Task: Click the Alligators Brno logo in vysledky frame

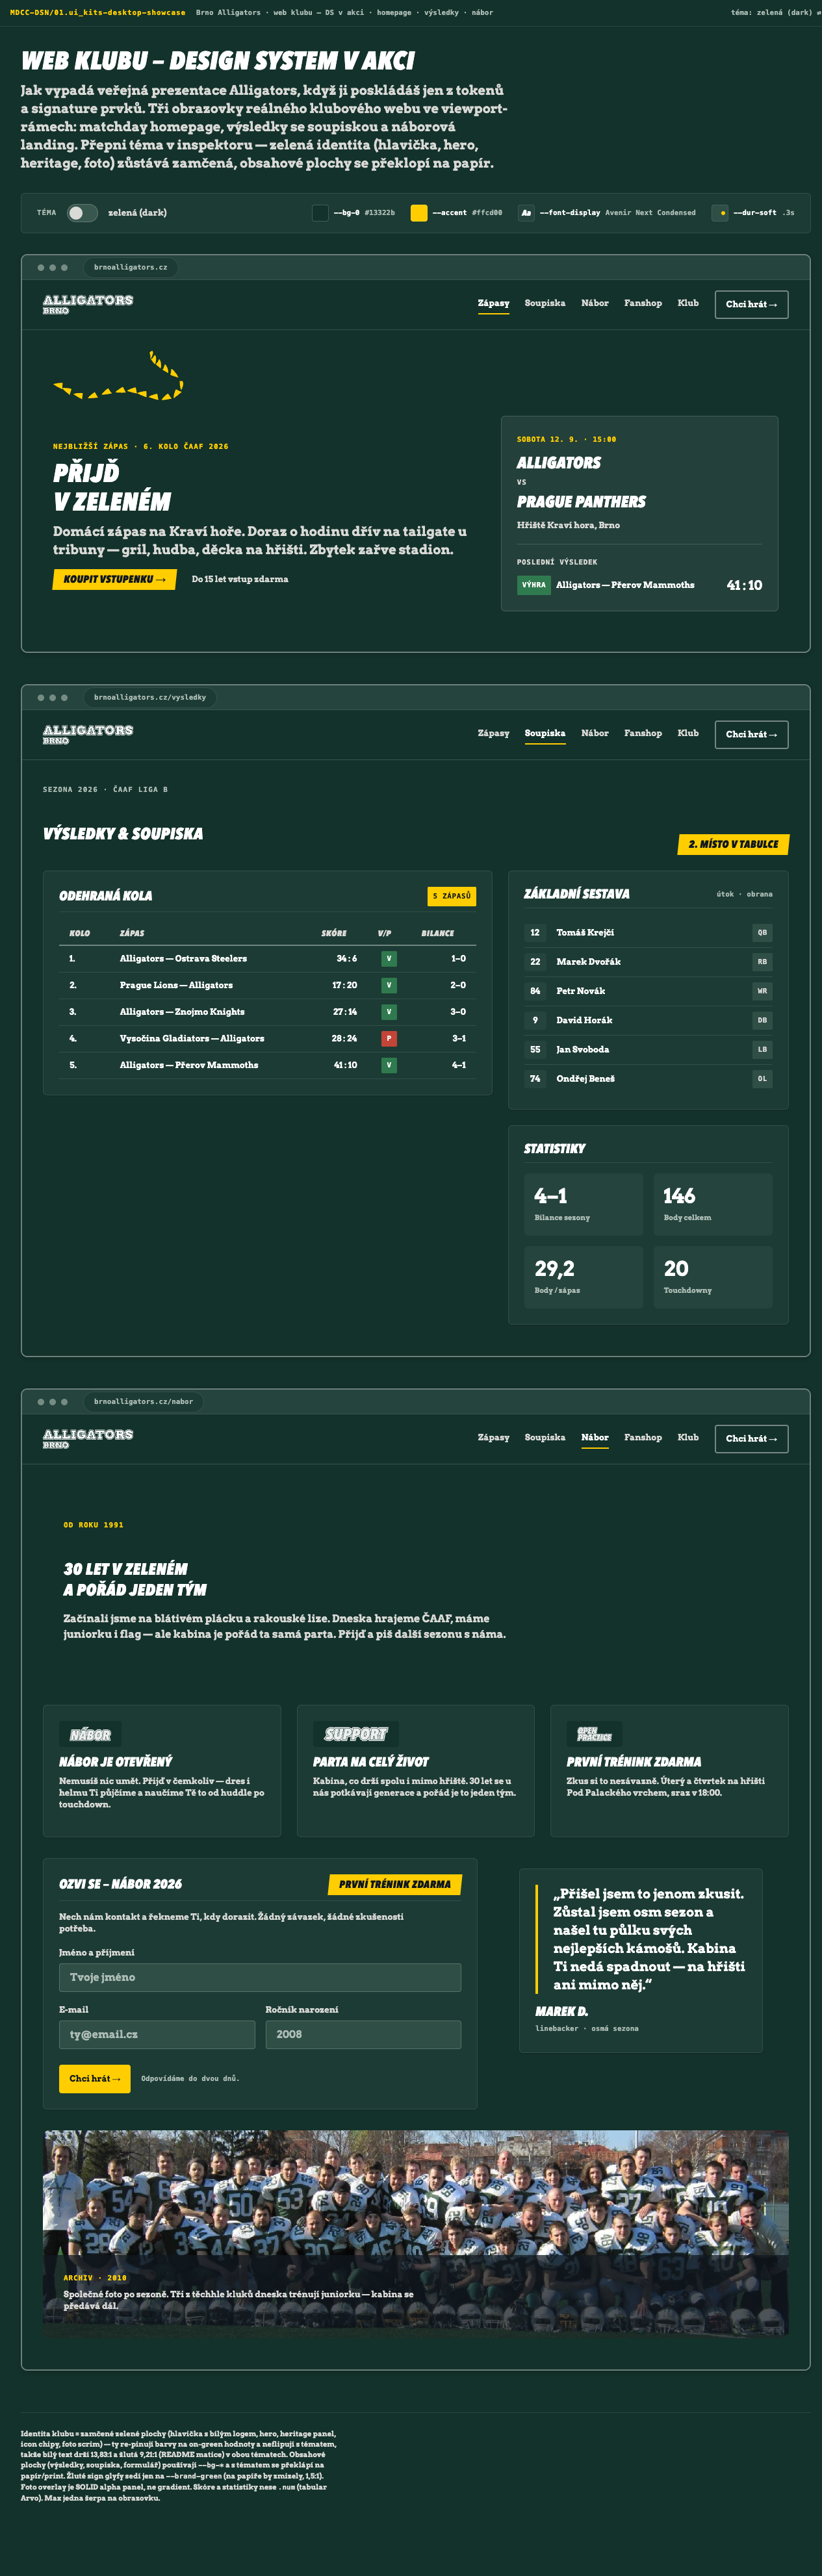Action: pyautogui.click(x=88, y=734)
